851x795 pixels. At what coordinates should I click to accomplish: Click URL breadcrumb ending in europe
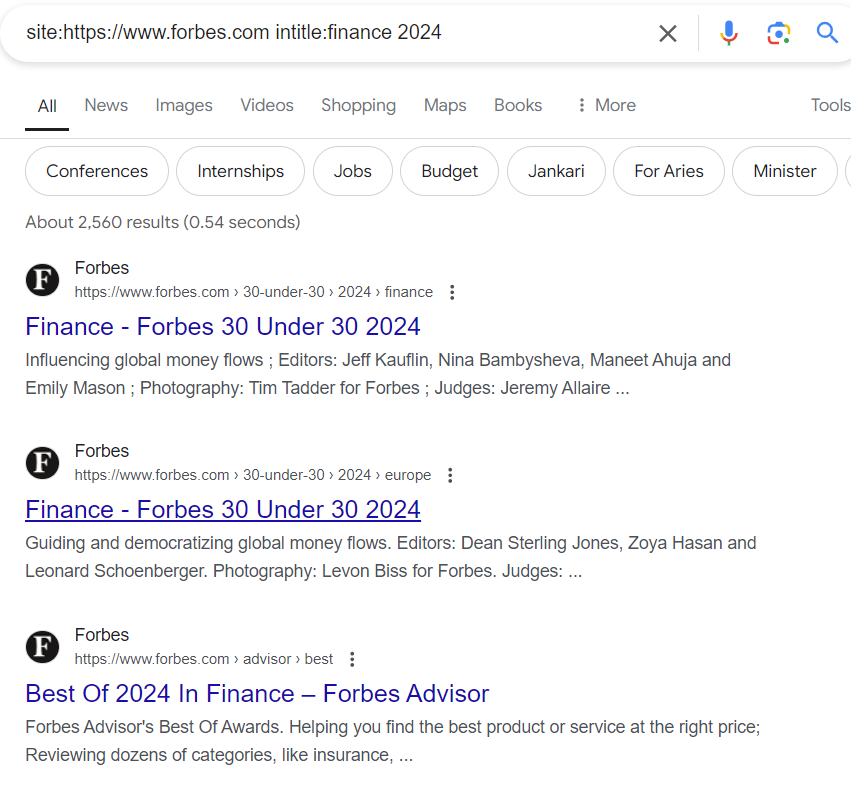pos(253,475)
